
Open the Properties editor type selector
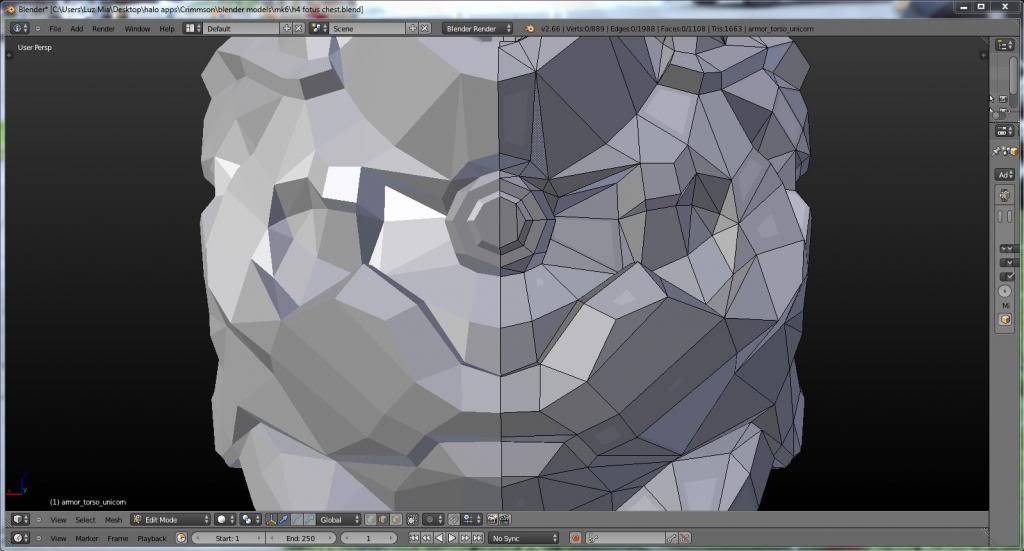(1004, 131)
